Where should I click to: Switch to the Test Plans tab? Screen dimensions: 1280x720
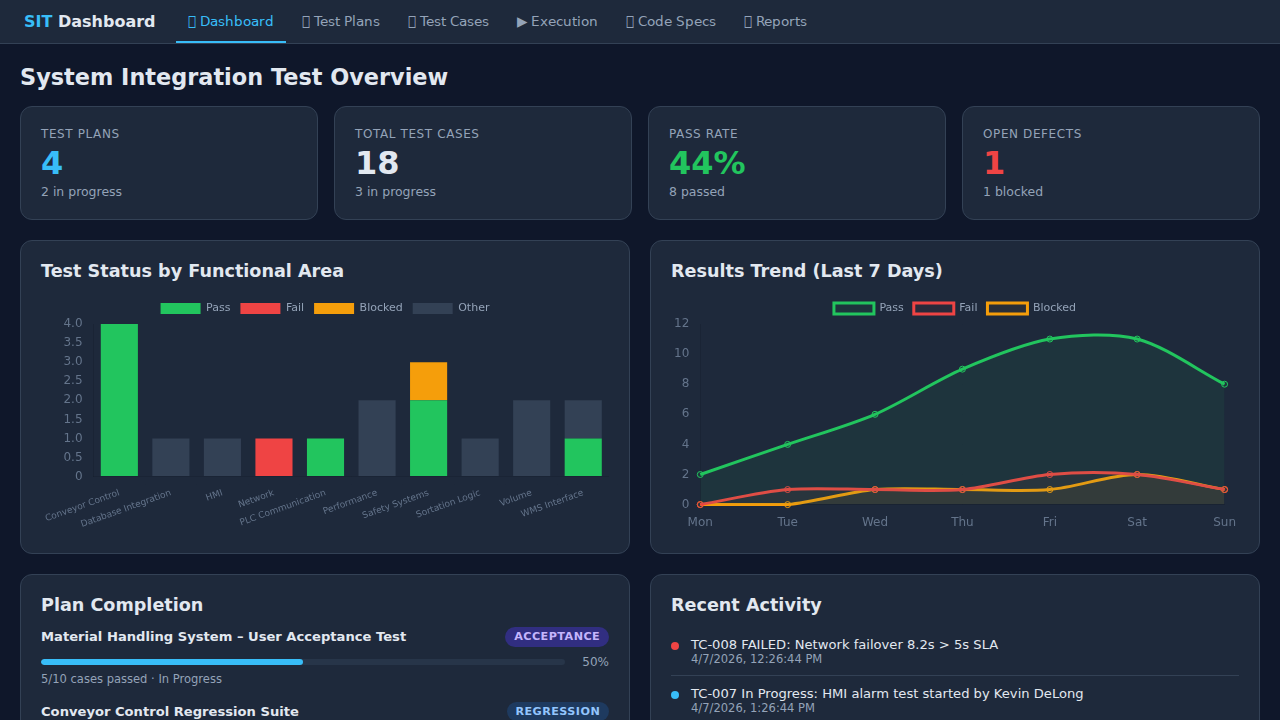[340, 21]
